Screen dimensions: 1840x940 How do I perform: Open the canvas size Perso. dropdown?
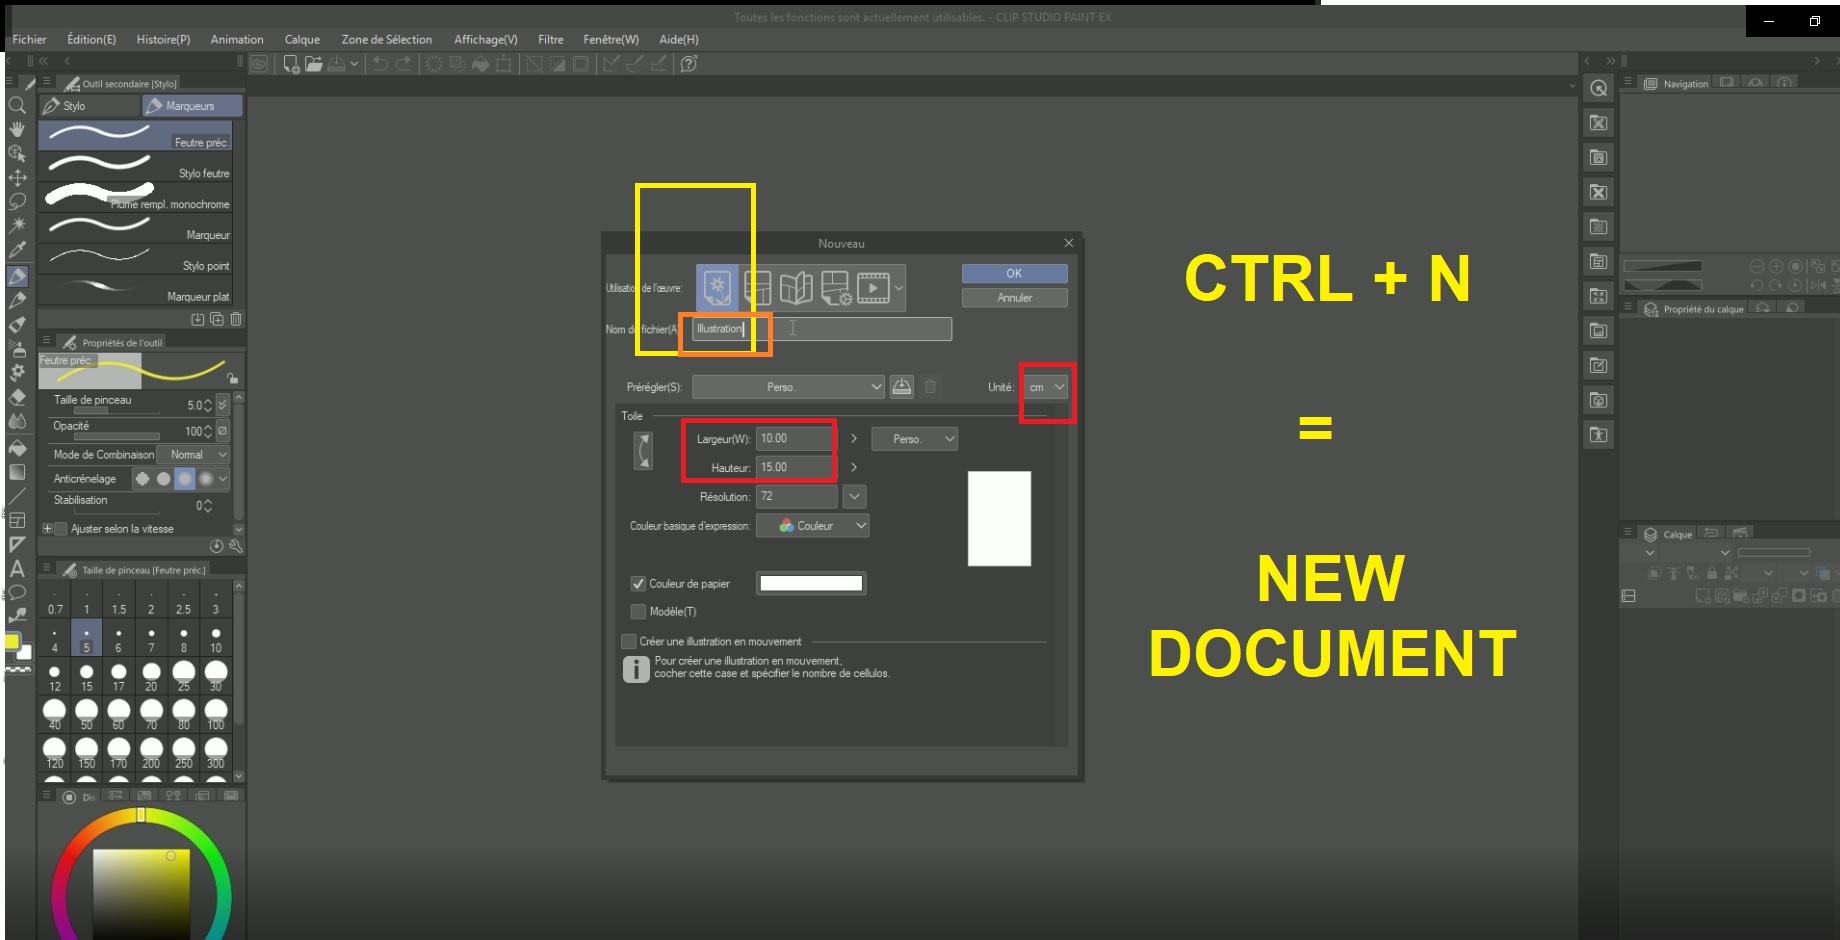[914, 439]
